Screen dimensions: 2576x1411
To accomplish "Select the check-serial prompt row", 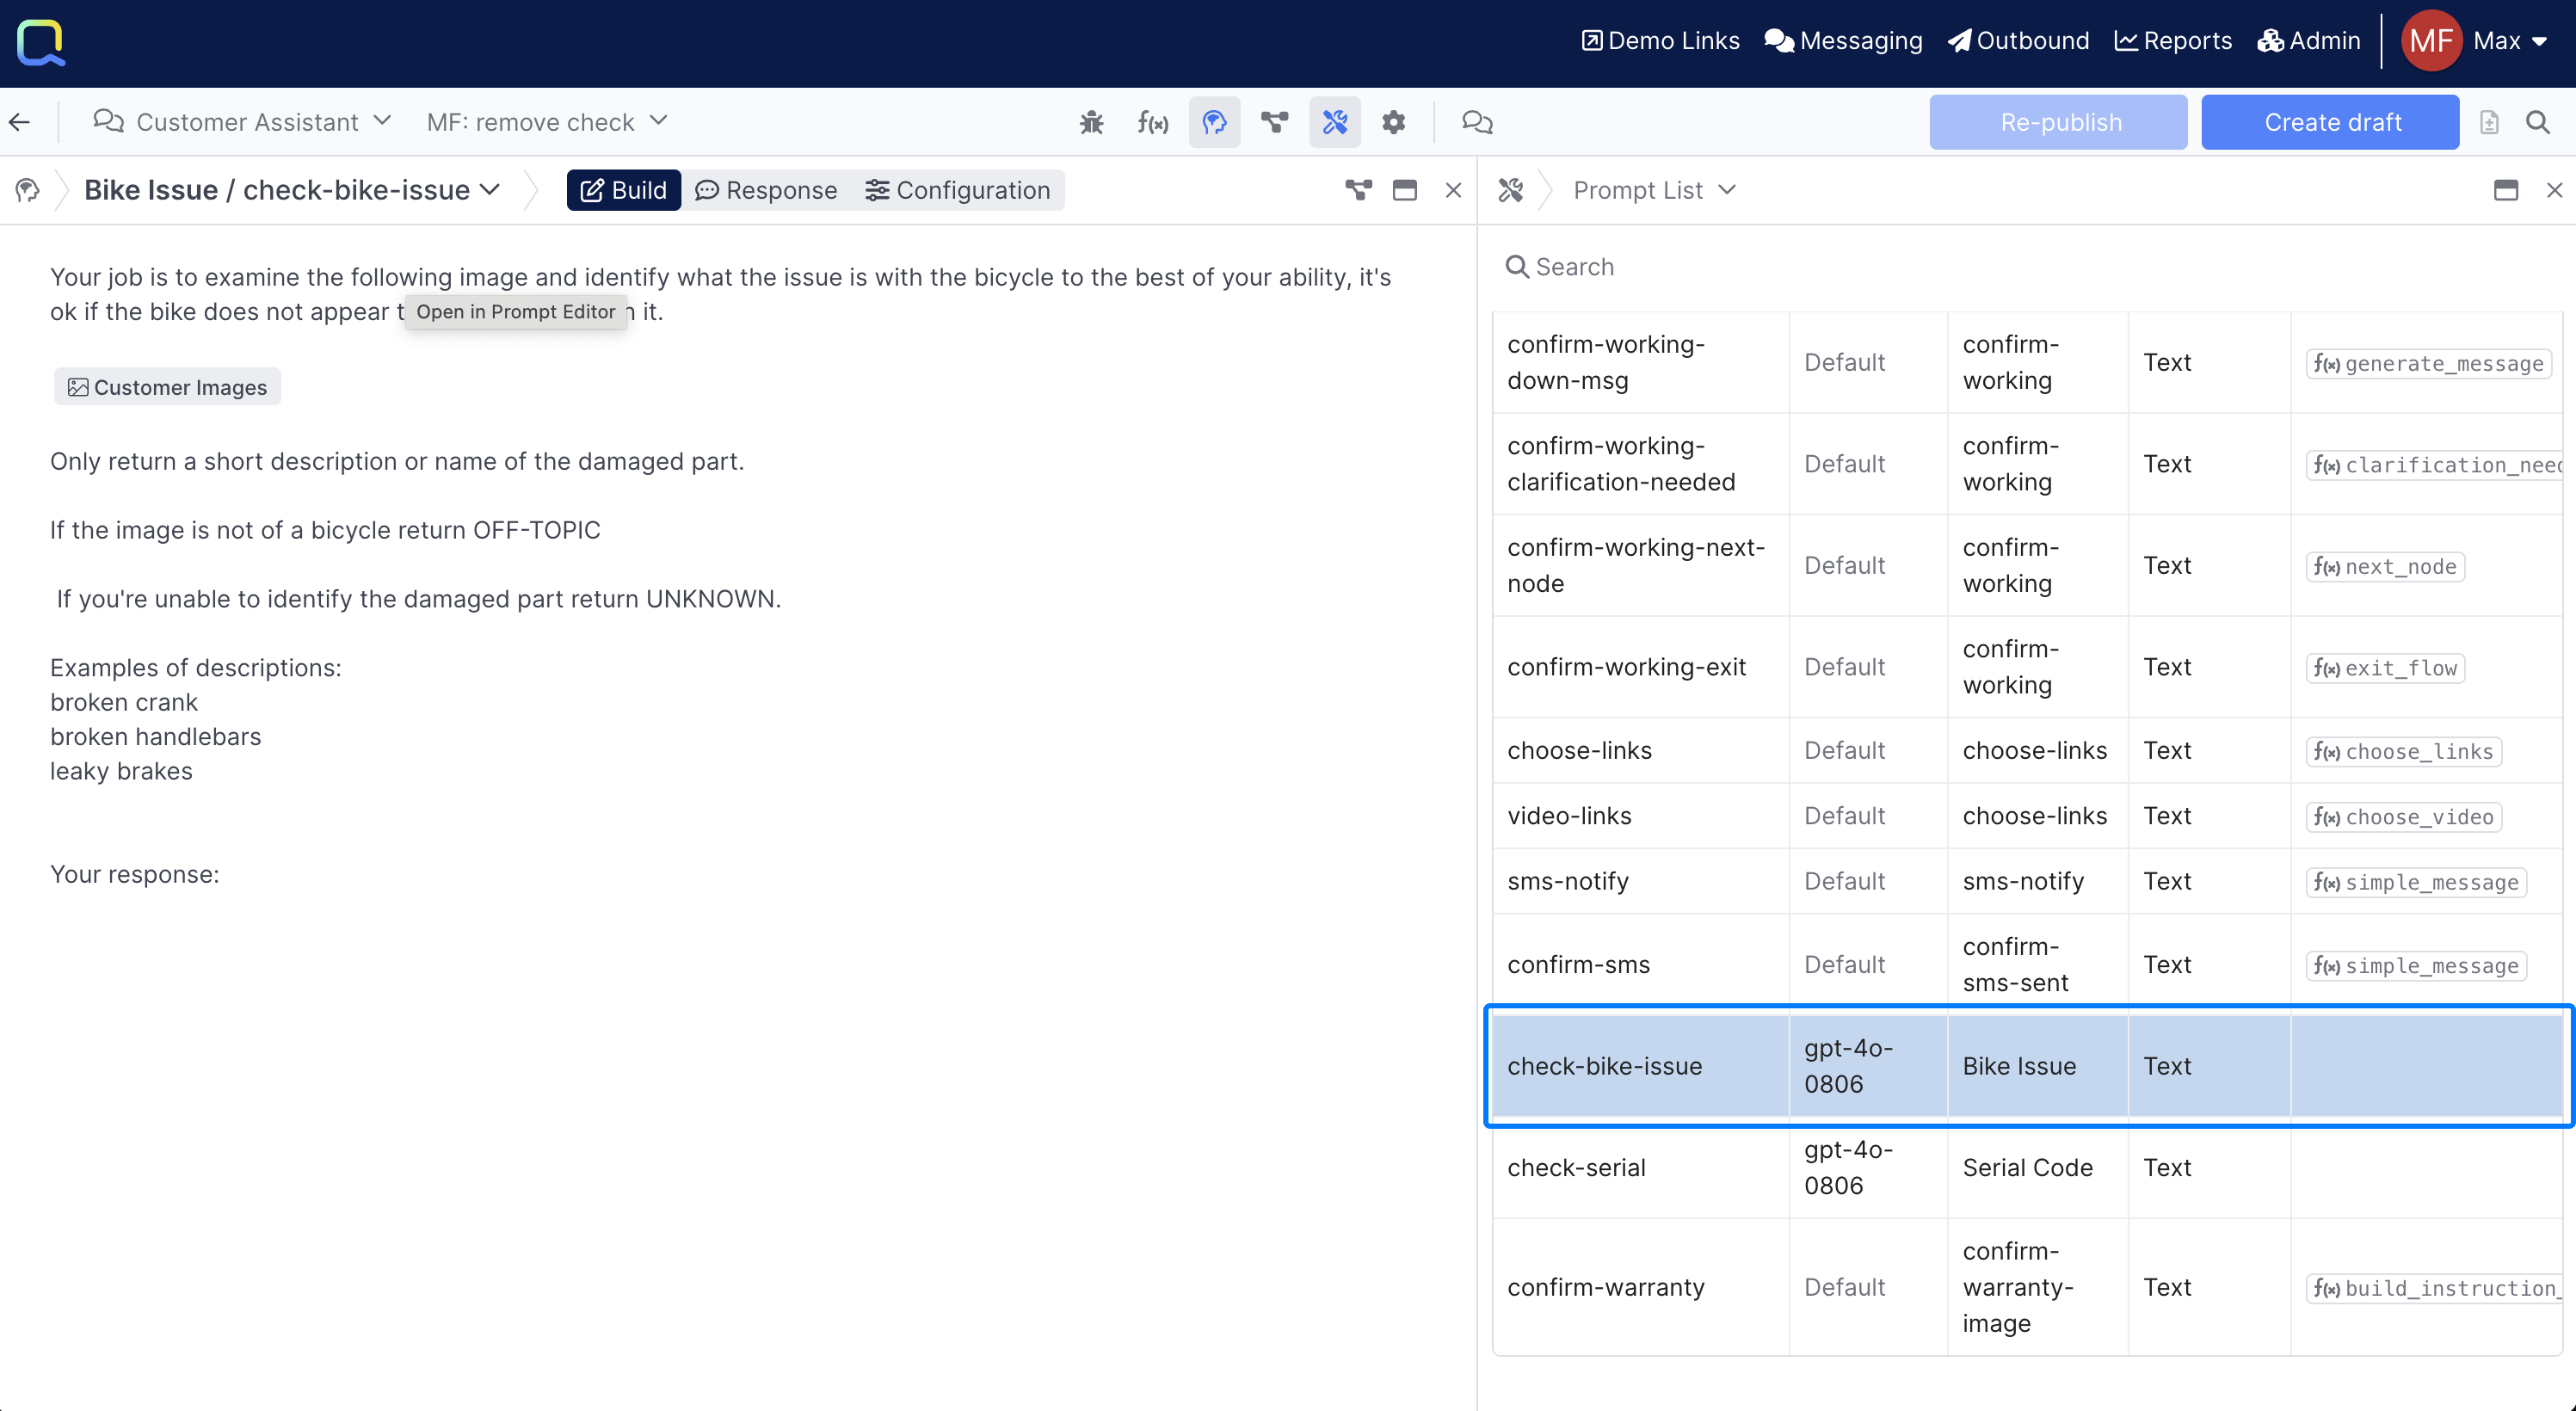I will (1577, 1167).
